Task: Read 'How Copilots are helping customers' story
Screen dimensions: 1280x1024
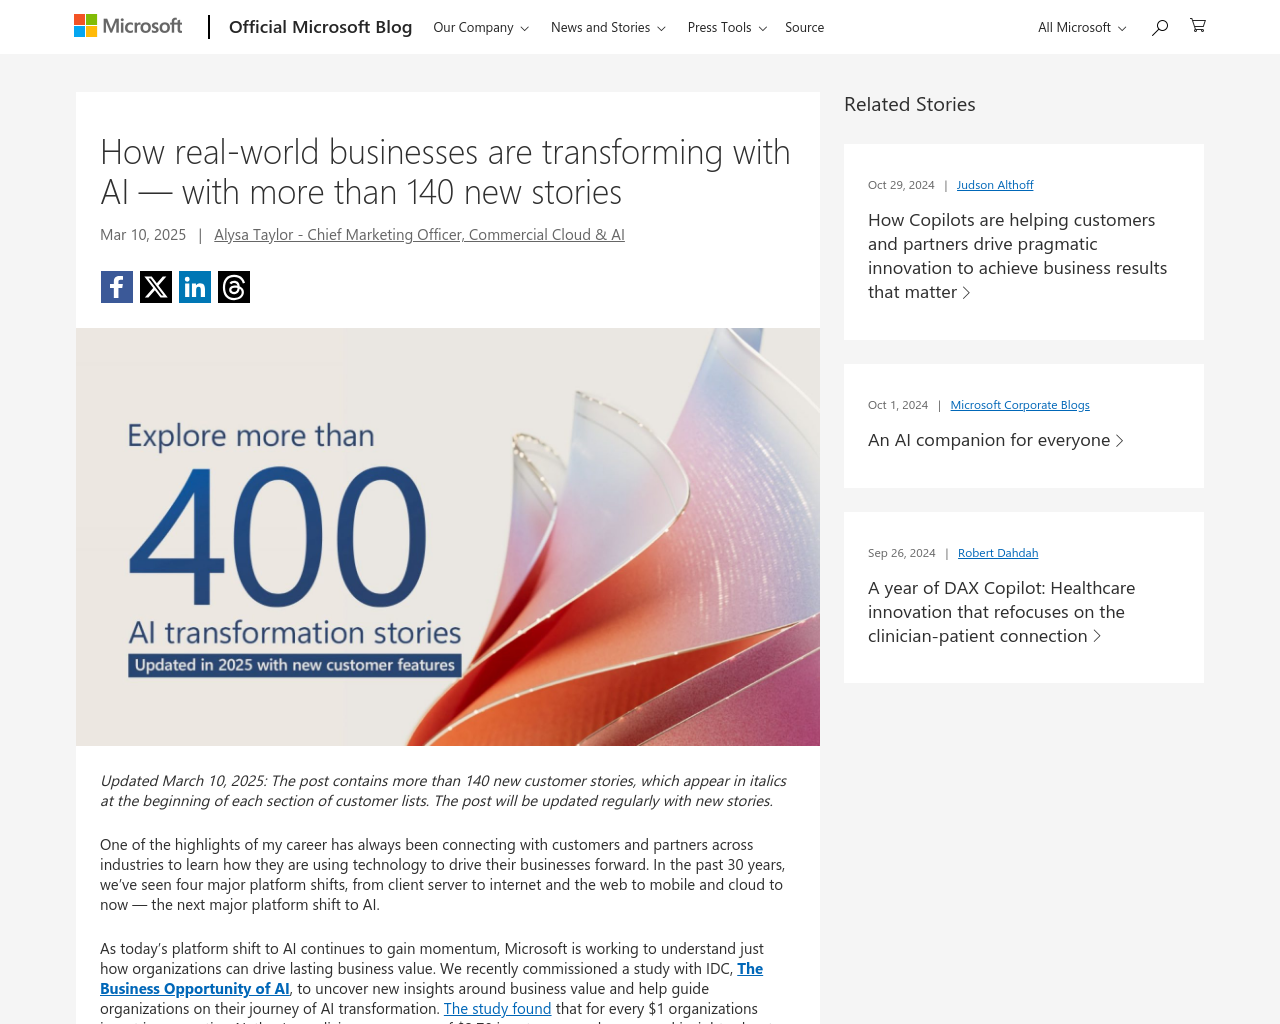Action: pyautogui.click(x=1017, y=256)
